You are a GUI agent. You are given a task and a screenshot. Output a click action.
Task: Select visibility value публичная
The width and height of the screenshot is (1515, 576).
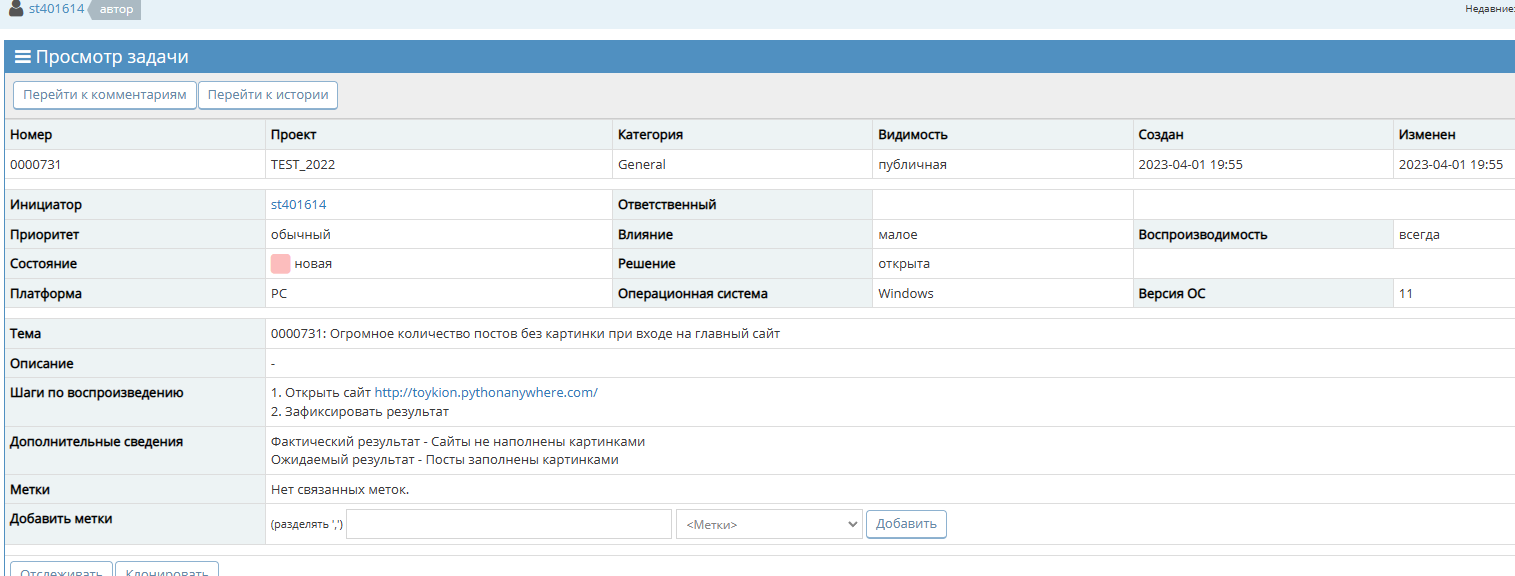pos(912,165)
